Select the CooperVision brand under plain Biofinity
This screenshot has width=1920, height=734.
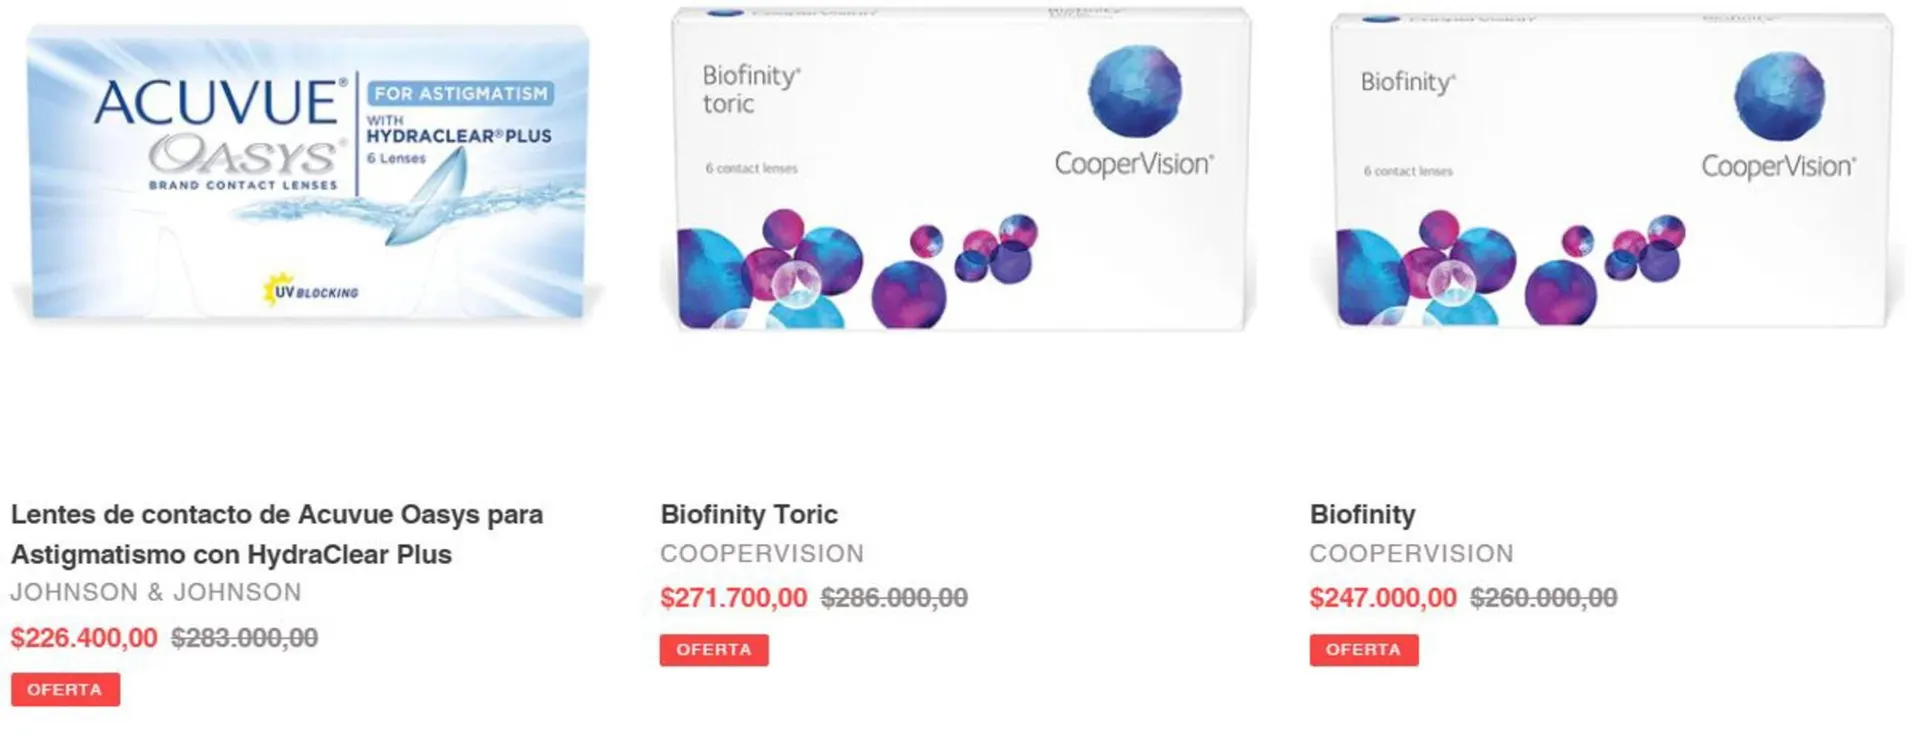(x=1411, y=553)
